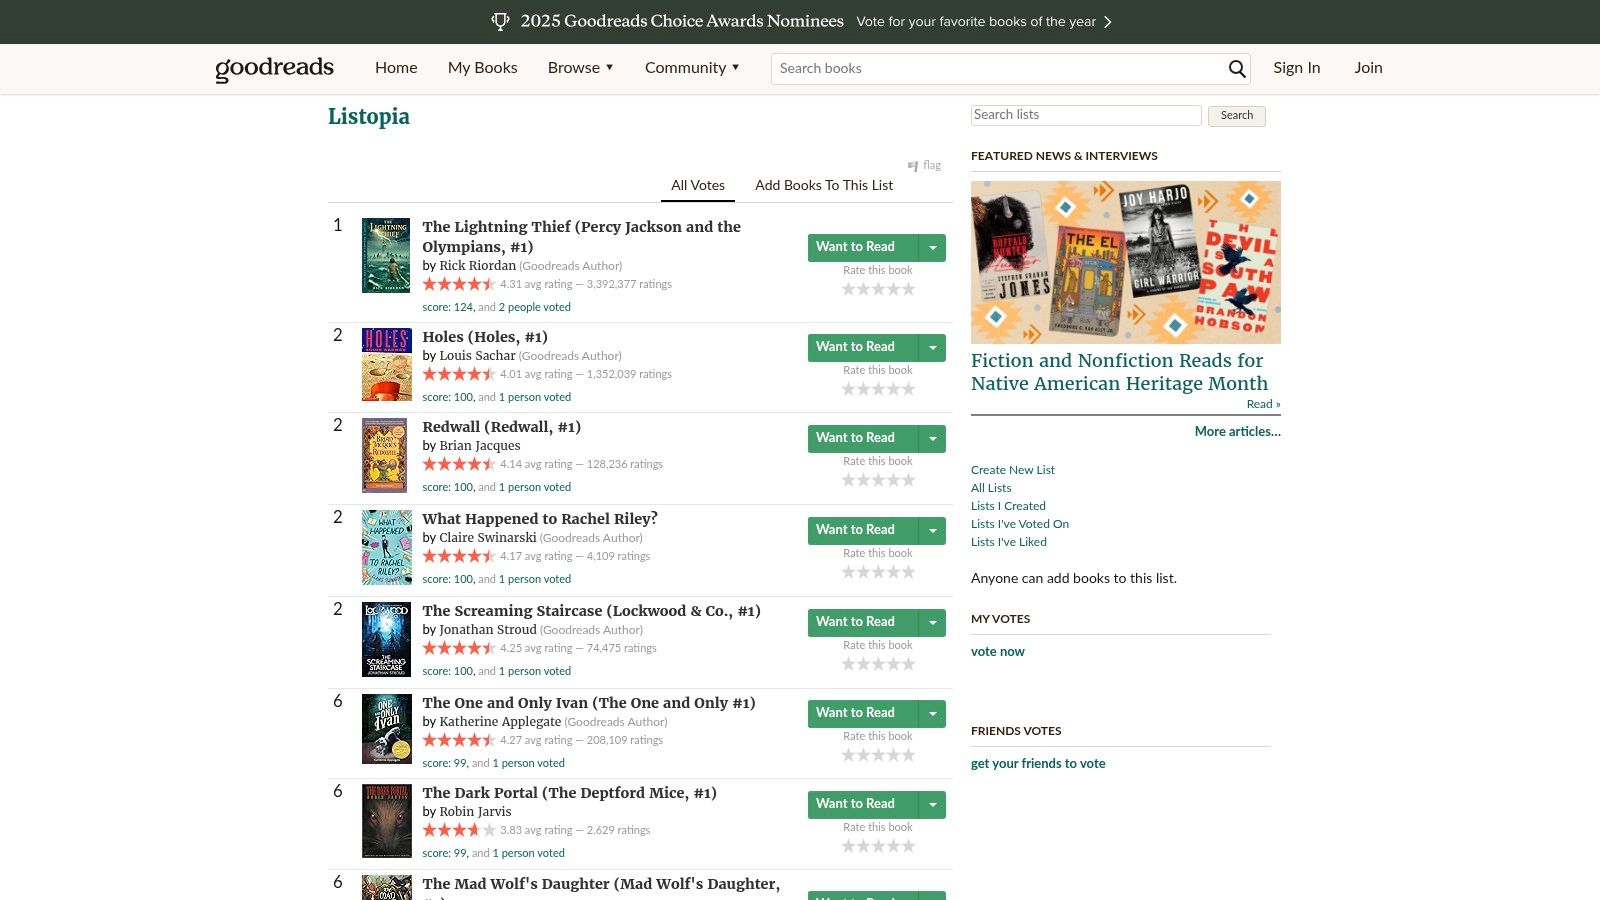Screen dimensions: 1600x900
Task: Open Lists I've Liked link
Action: (x=1008, y=542)
